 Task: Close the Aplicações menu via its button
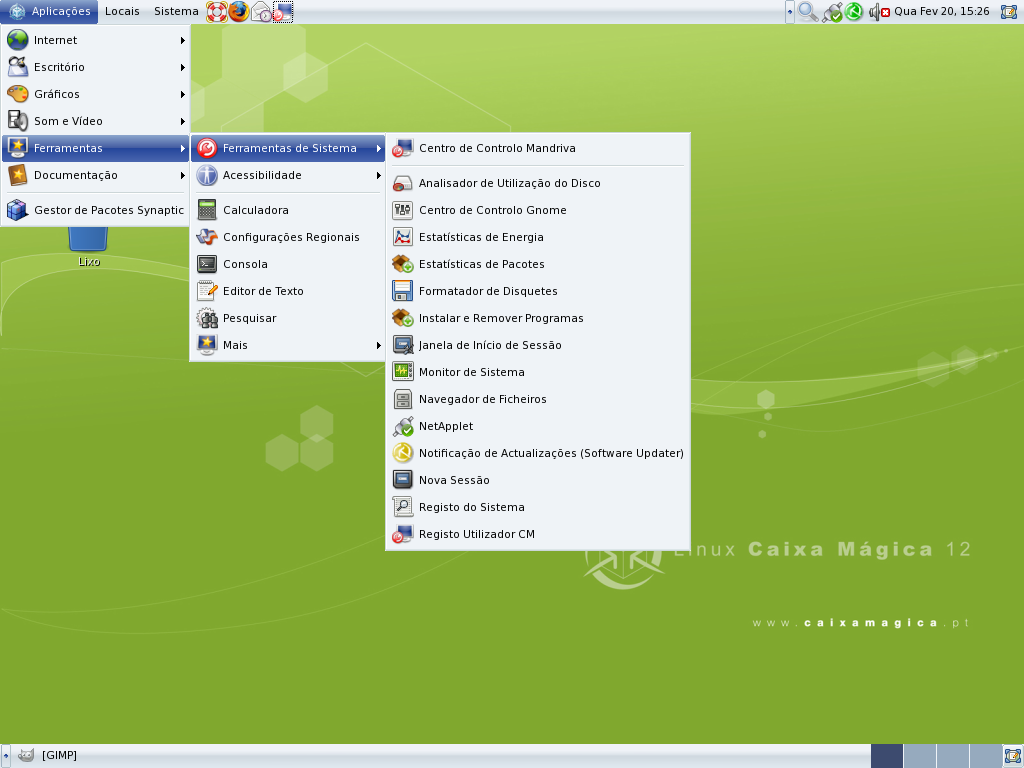(x=50, y=12)
